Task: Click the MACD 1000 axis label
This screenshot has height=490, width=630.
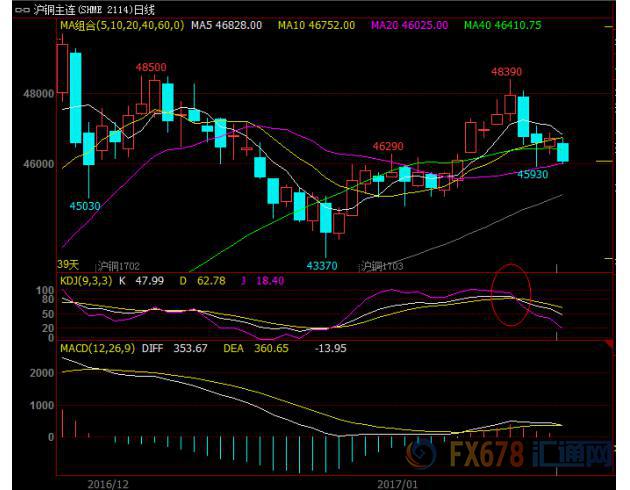Action: coord(42,406)
